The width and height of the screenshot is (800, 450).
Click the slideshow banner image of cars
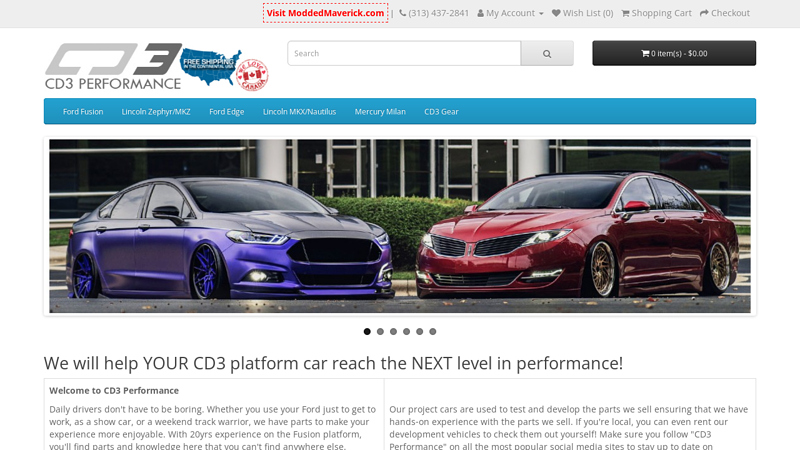coord(400,226)
